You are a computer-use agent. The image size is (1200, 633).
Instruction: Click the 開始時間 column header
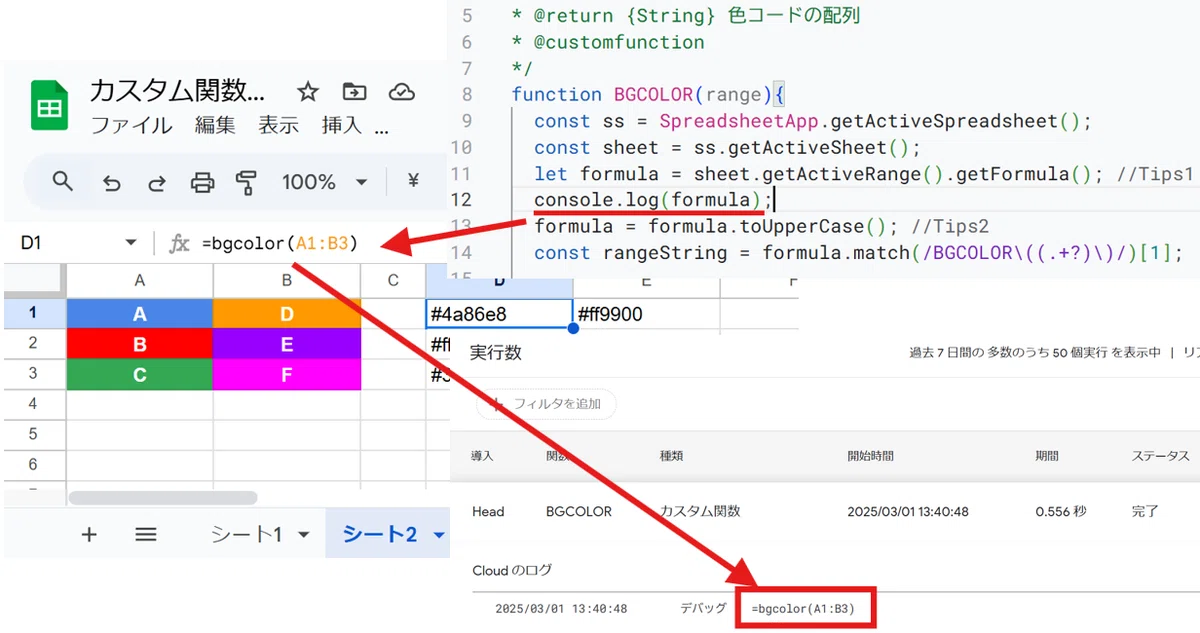870,456
